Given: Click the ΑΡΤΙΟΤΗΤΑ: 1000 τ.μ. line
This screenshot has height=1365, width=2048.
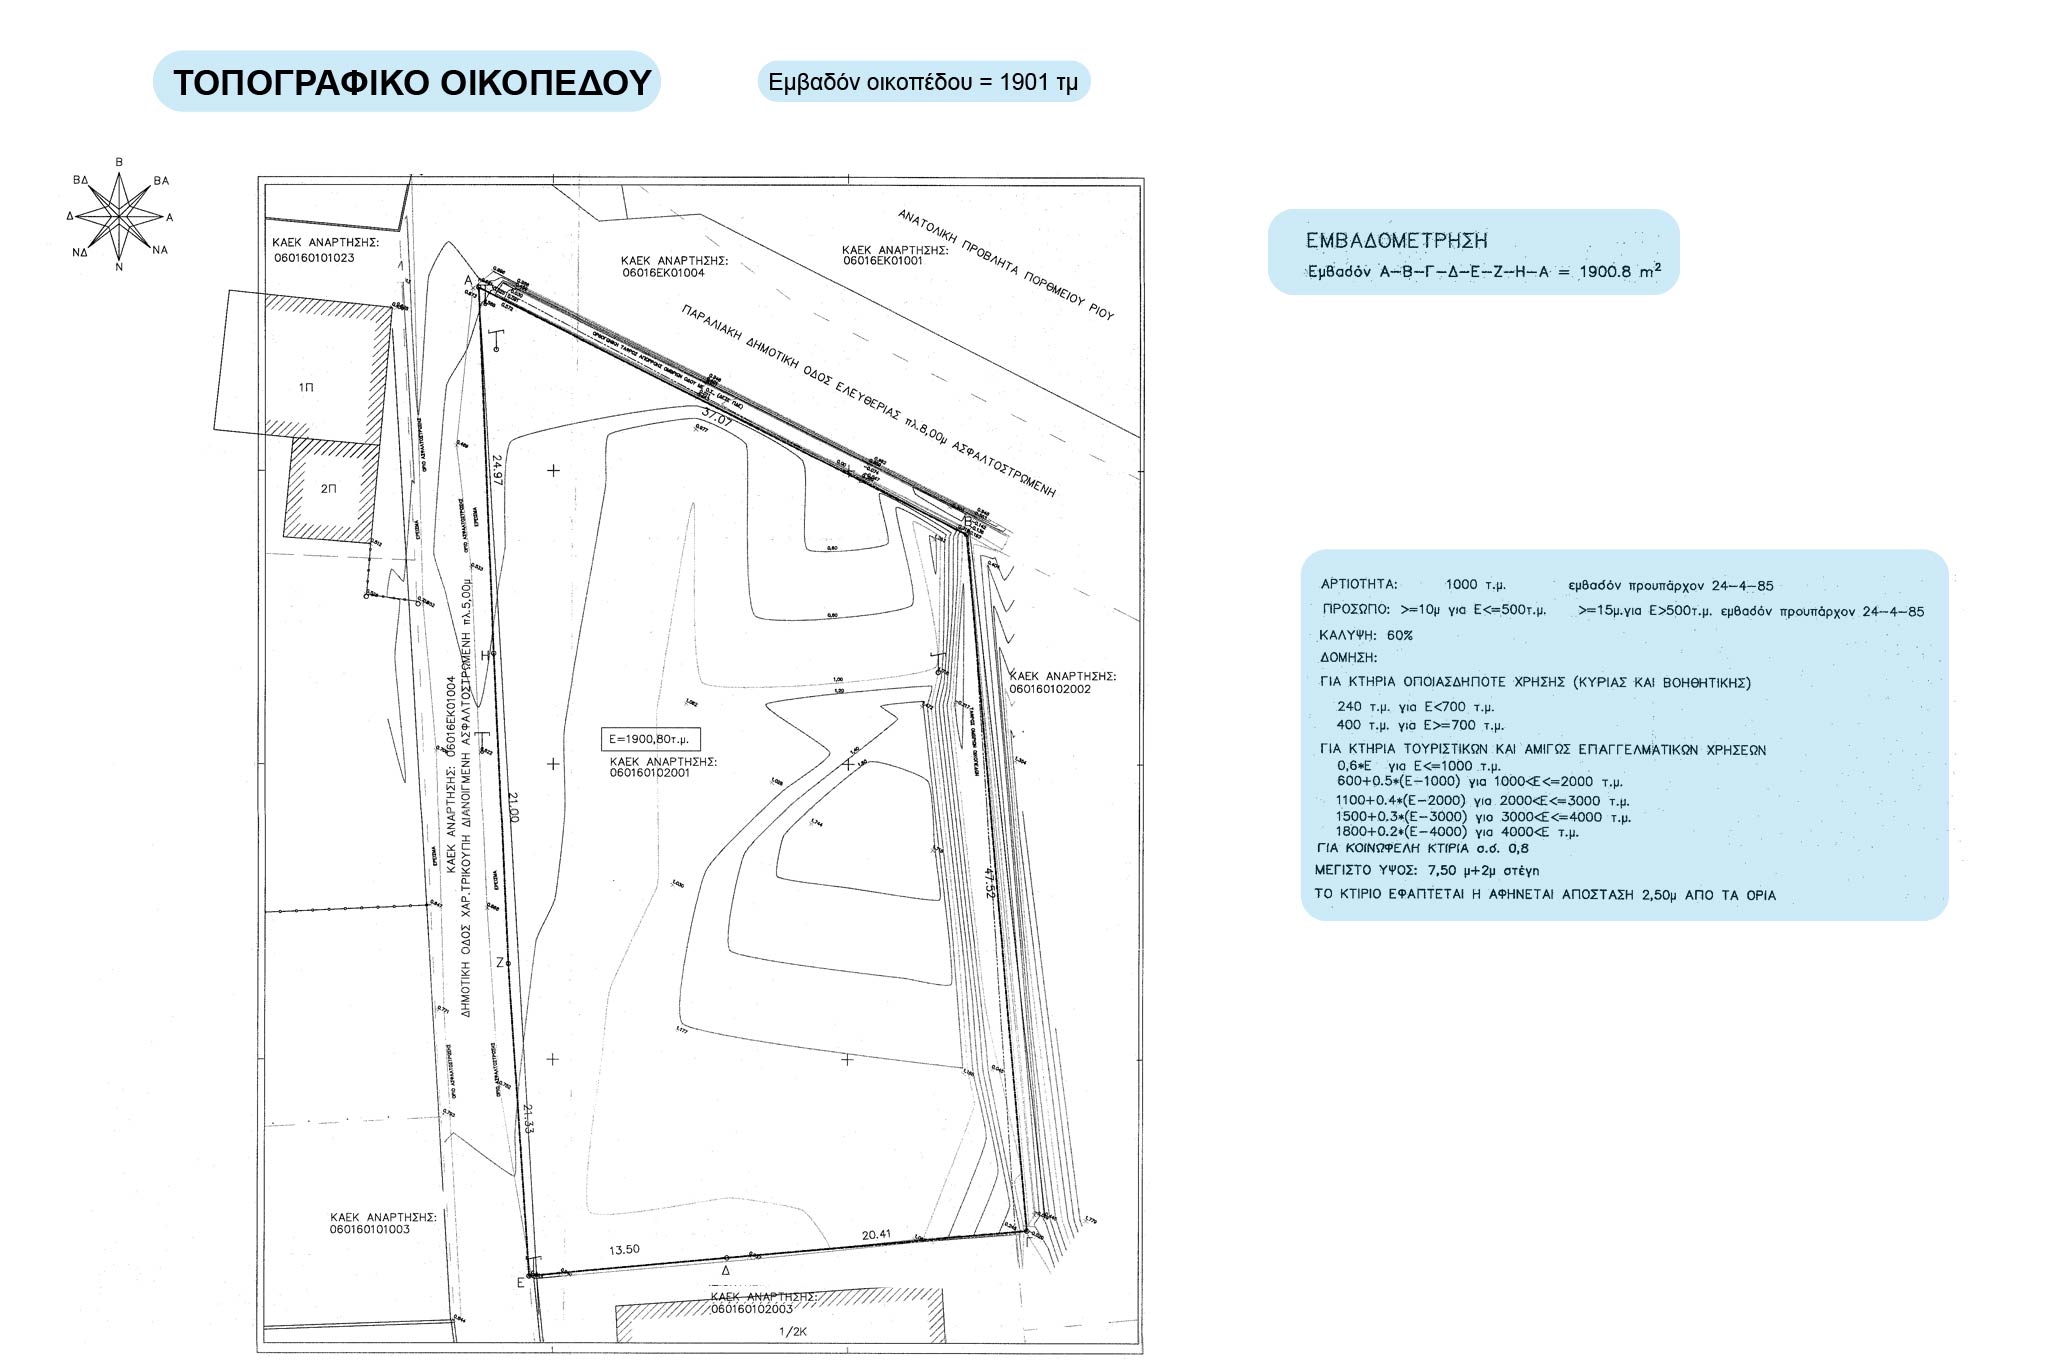Looking at the screenshot, I should click(1547, 585).
